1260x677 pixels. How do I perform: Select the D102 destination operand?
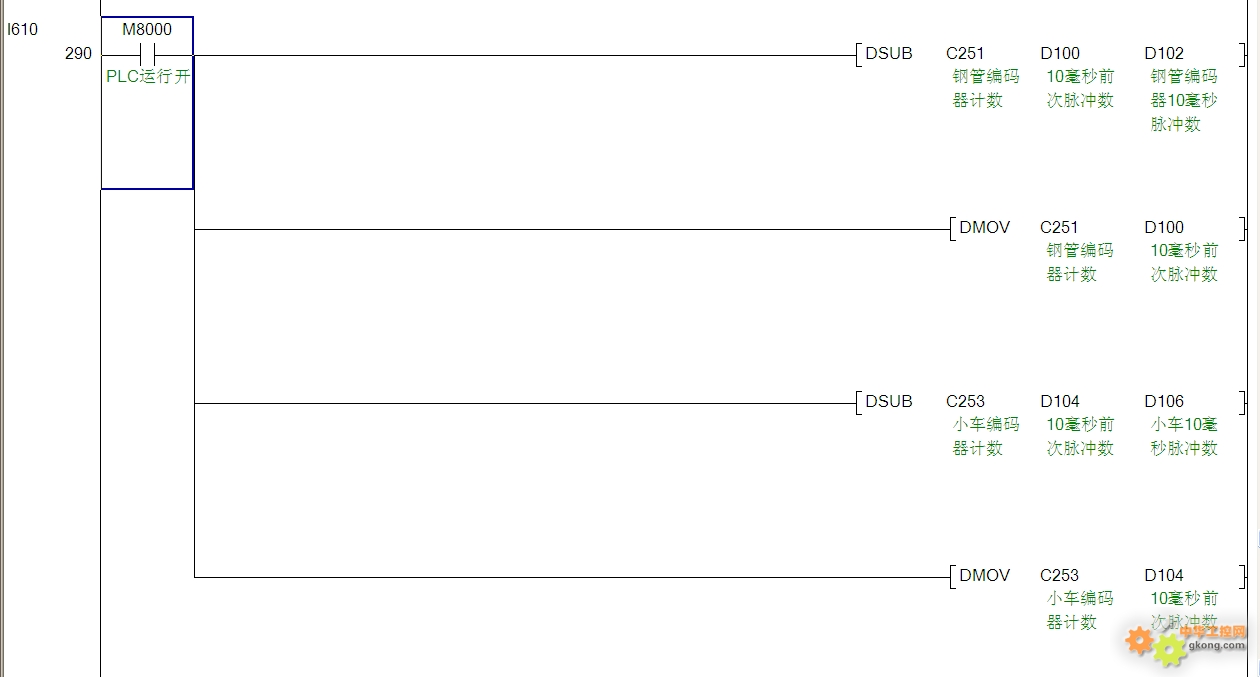coord(1164,54)
